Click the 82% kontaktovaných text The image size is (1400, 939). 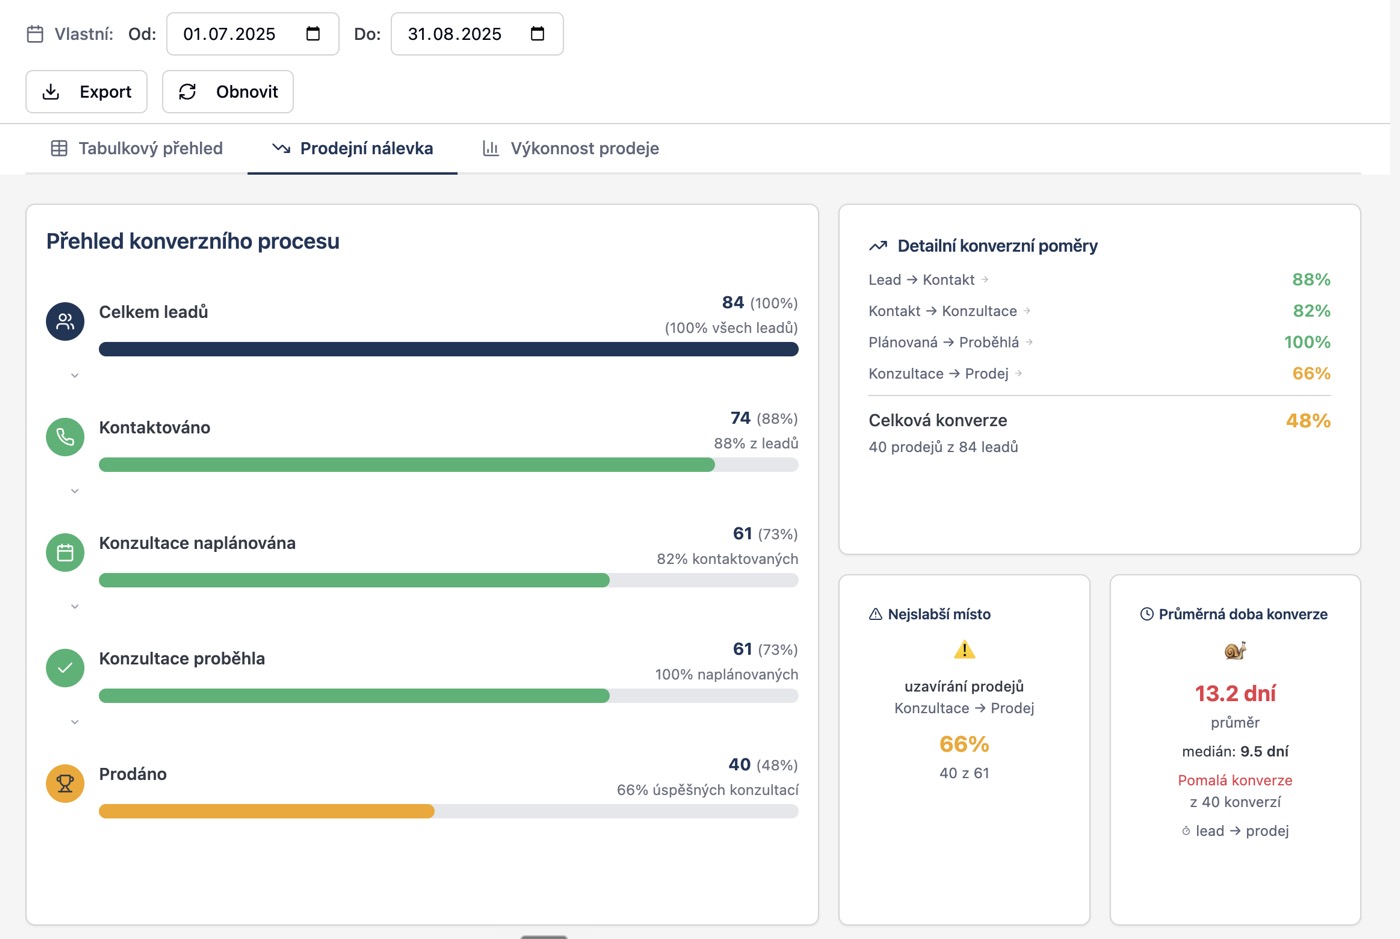pyautogui.click(x=727, y=559)
